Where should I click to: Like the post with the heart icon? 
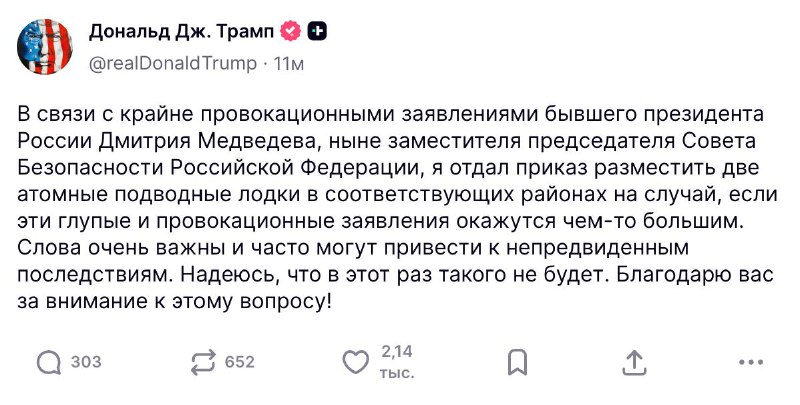point(355,363)
